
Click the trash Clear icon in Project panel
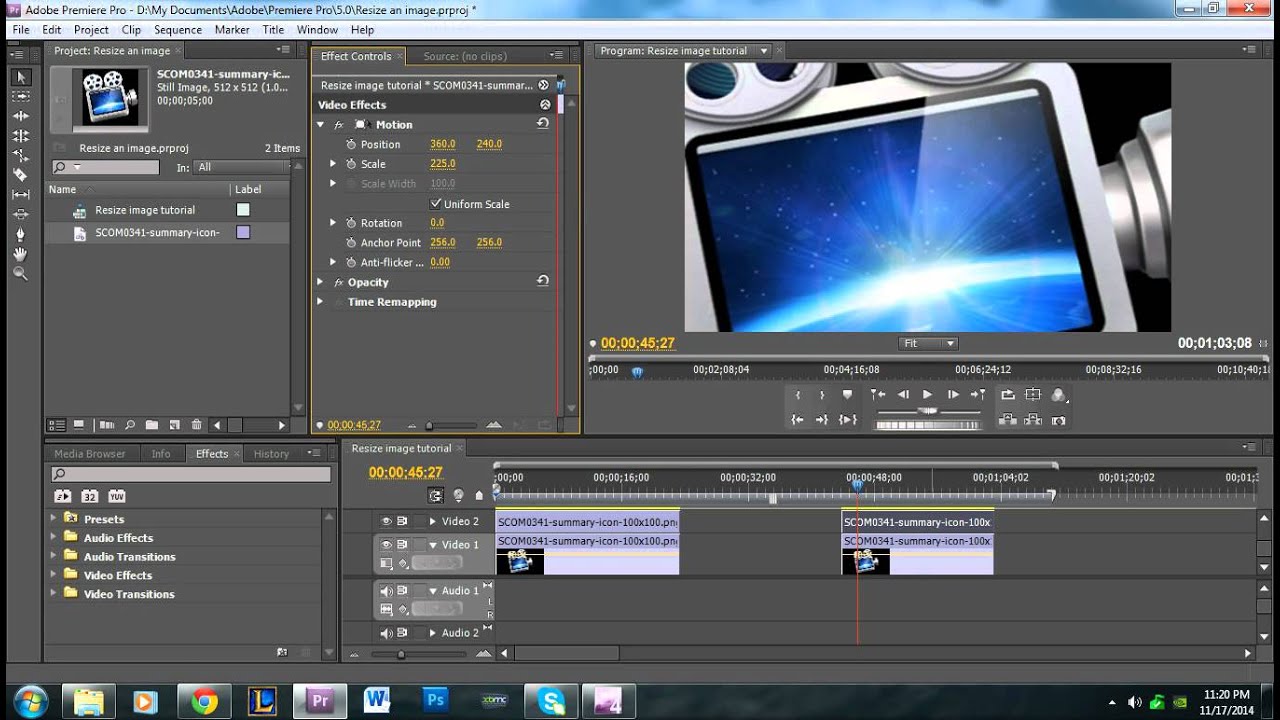coord(196,425)
